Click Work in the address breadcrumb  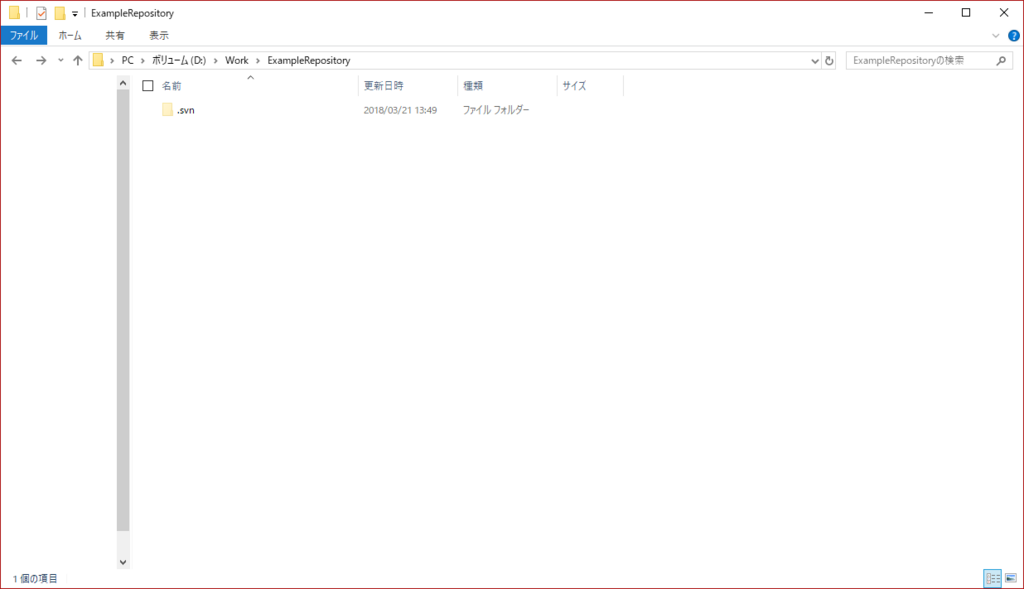click(236, 60)
